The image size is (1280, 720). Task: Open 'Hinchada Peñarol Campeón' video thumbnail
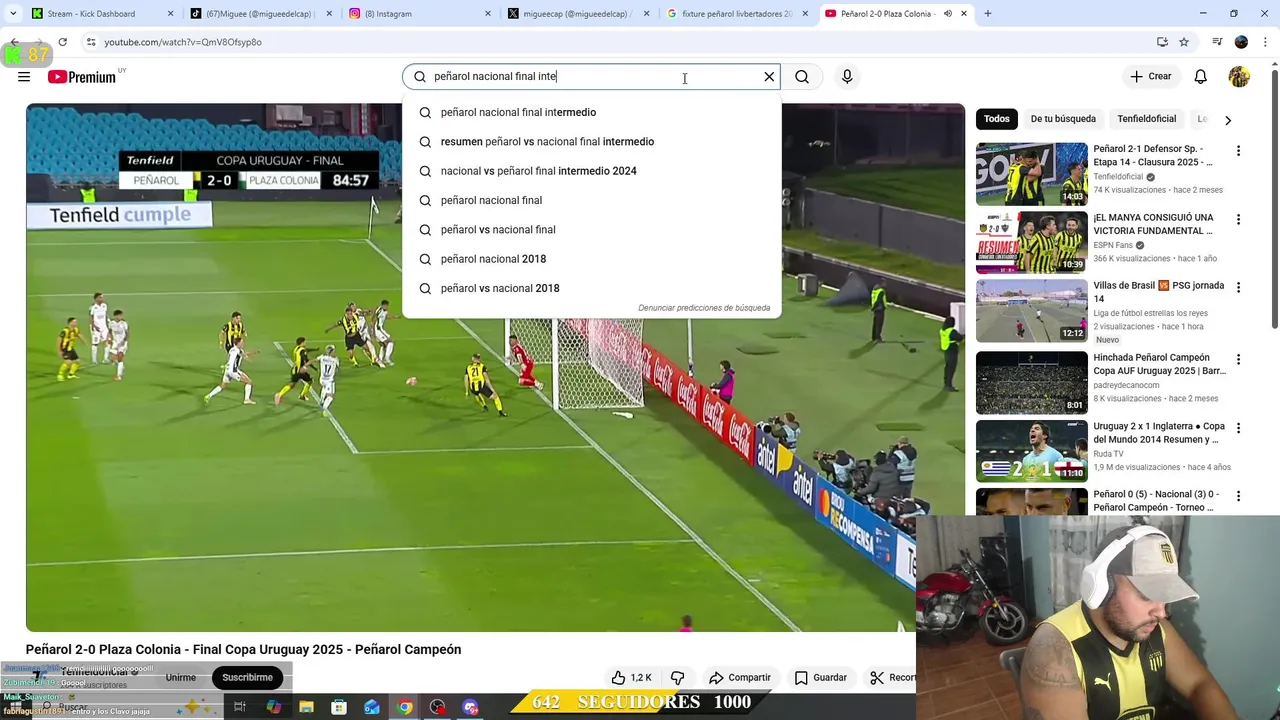[1032, 382]
